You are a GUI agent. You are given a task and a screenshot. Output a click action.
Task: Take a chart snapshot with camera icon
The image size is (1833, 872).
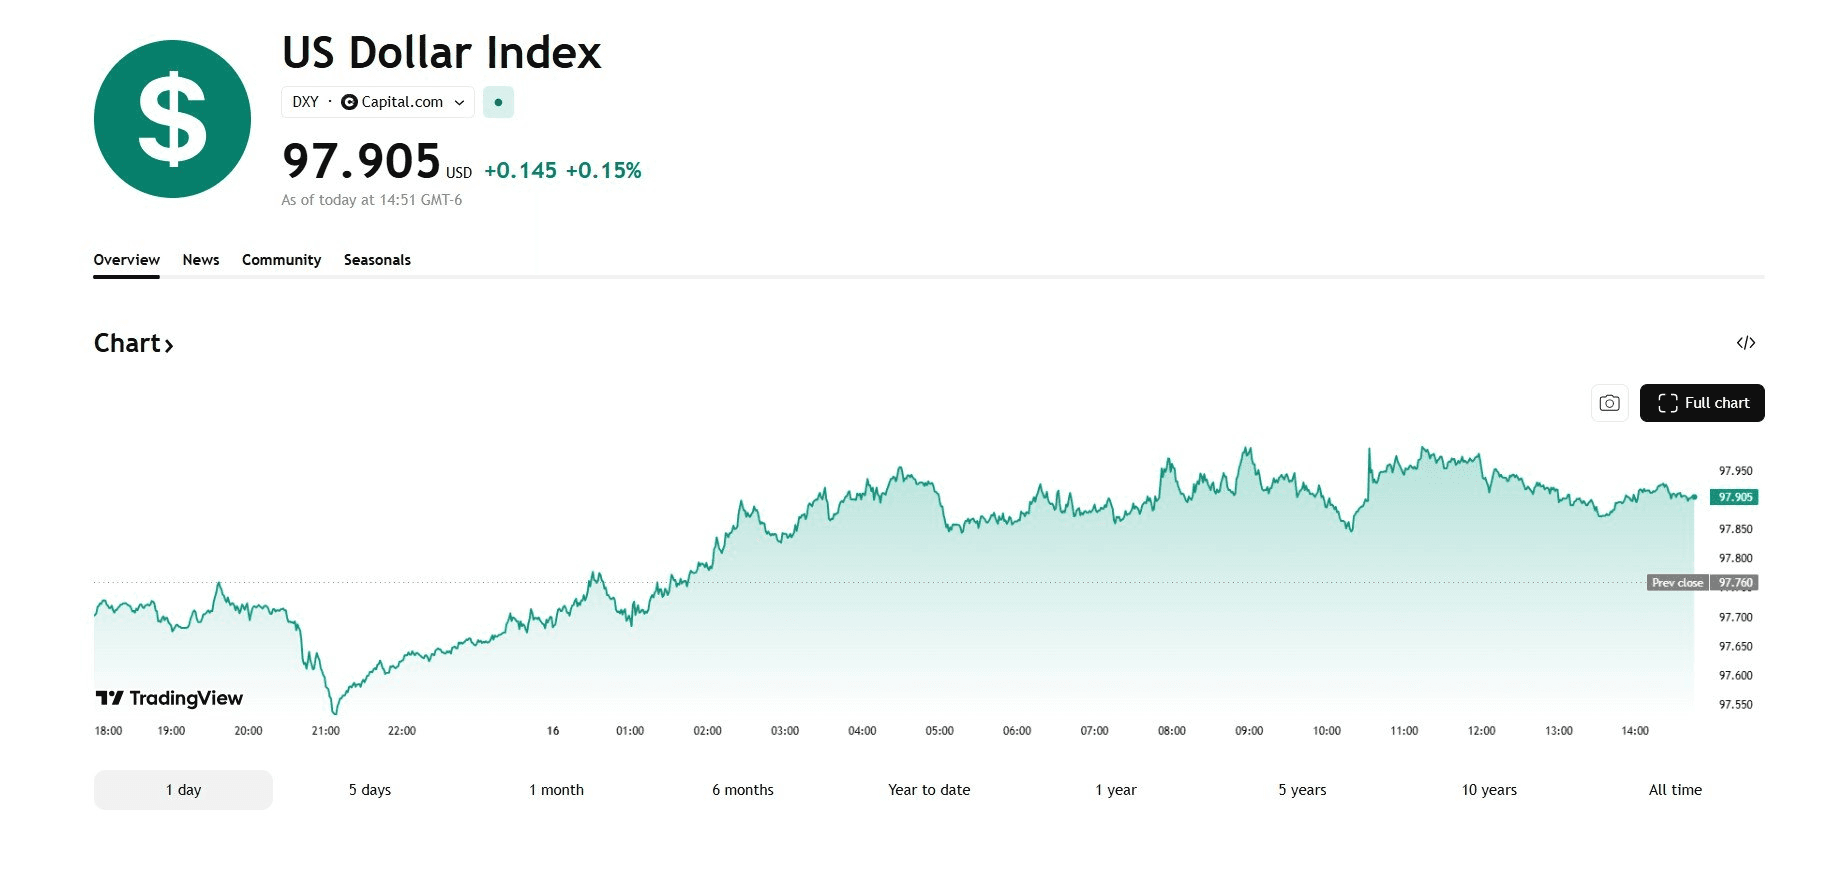1609,403
